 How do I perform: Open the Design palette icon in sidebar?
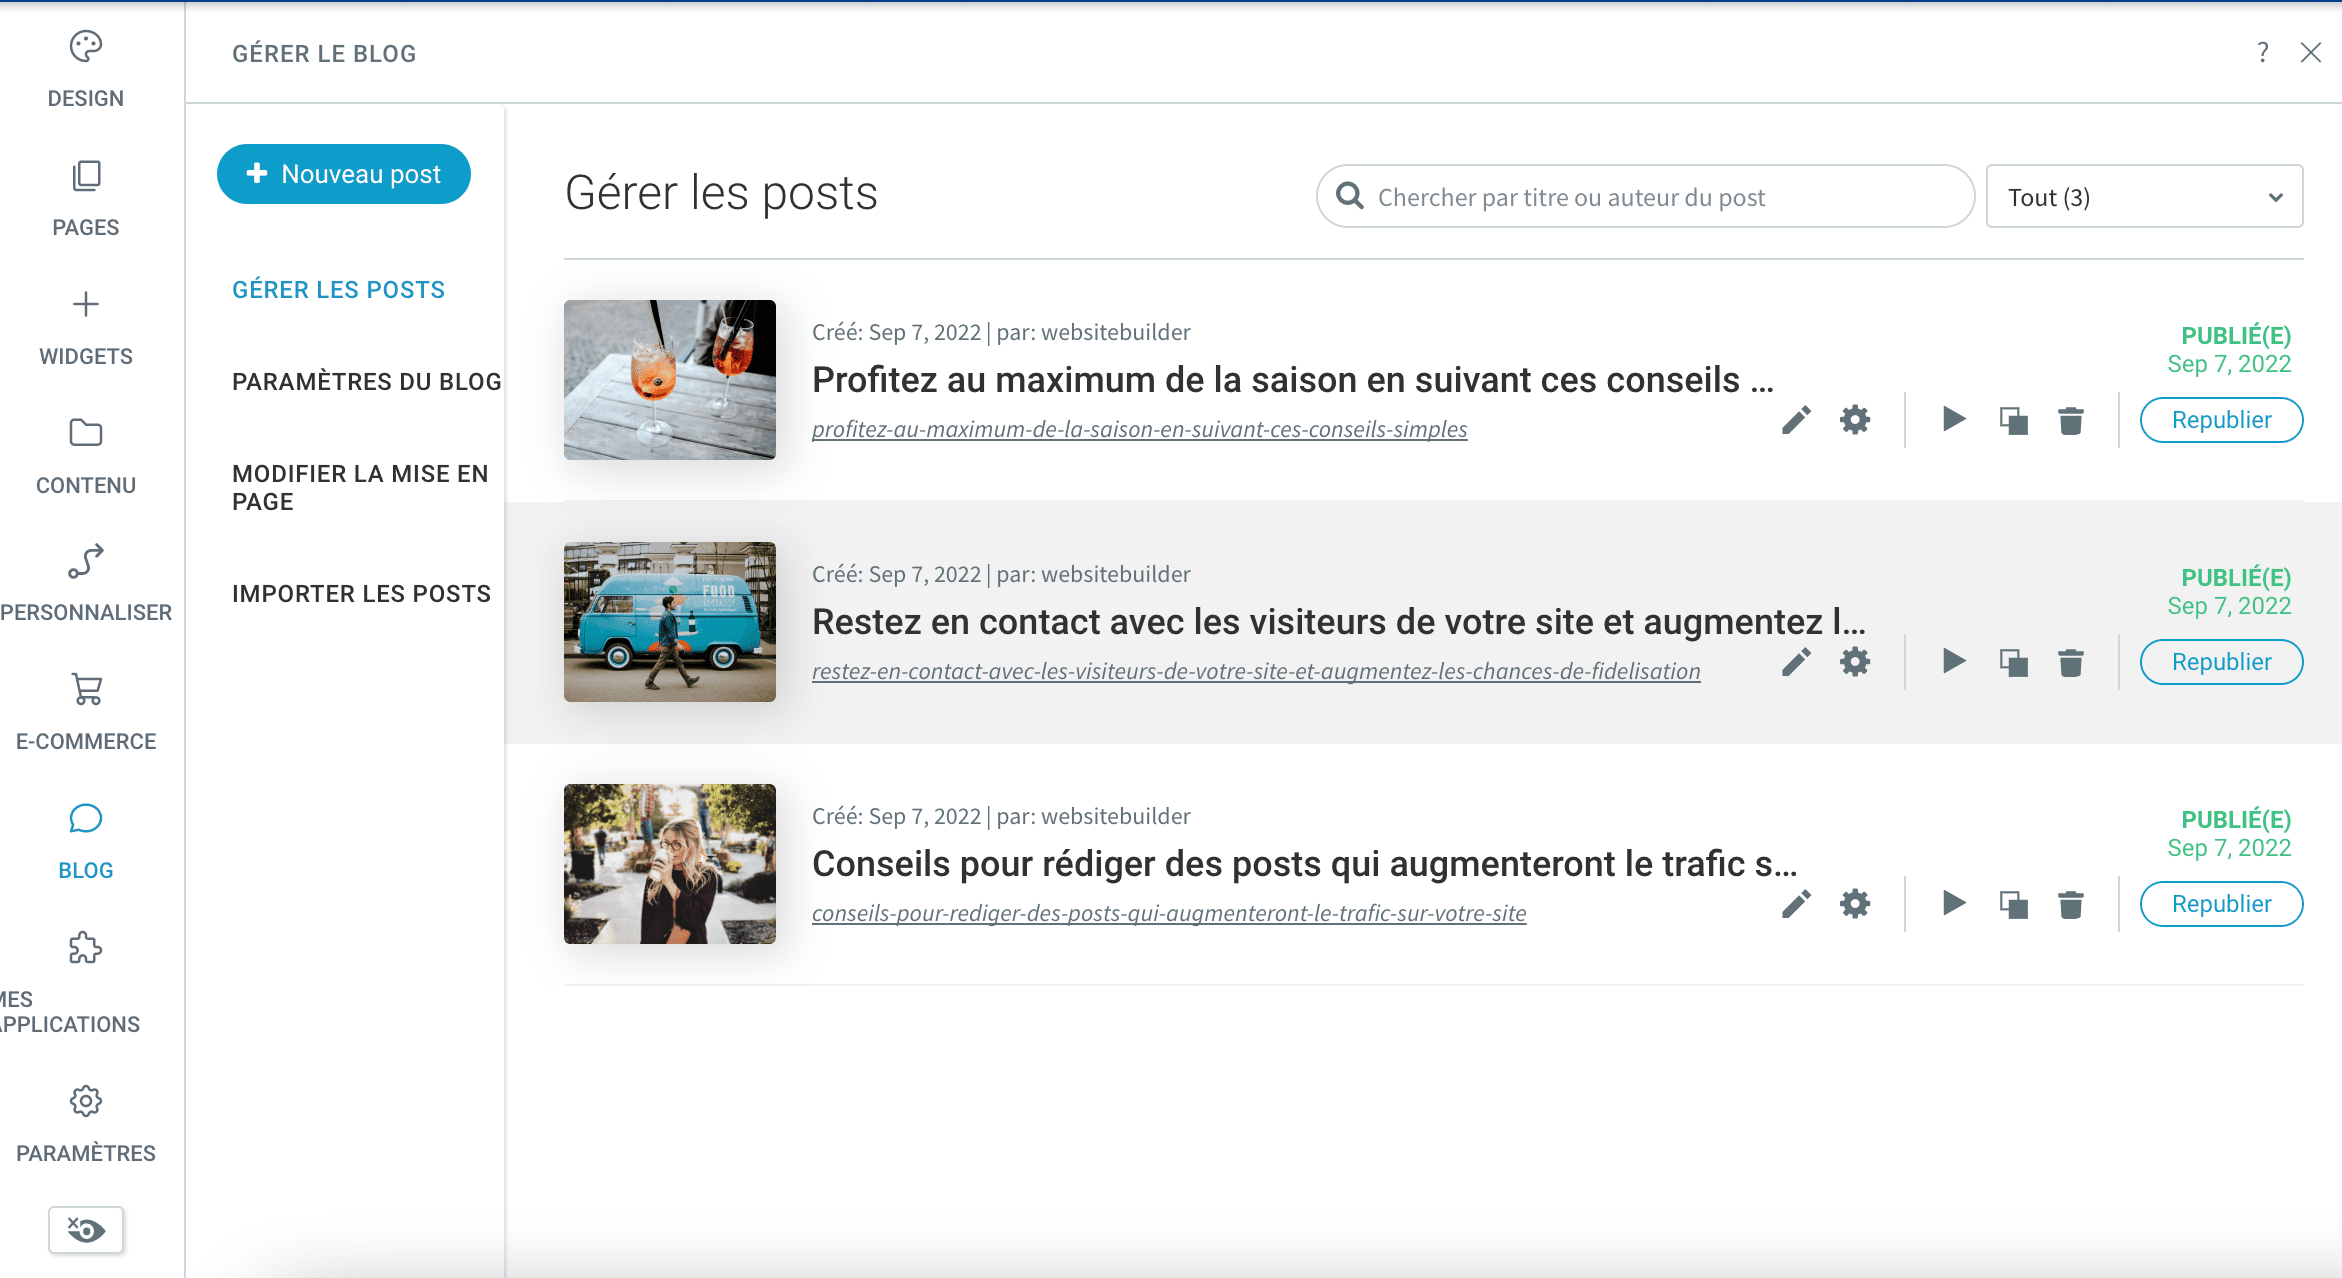(x=86, y=46)
